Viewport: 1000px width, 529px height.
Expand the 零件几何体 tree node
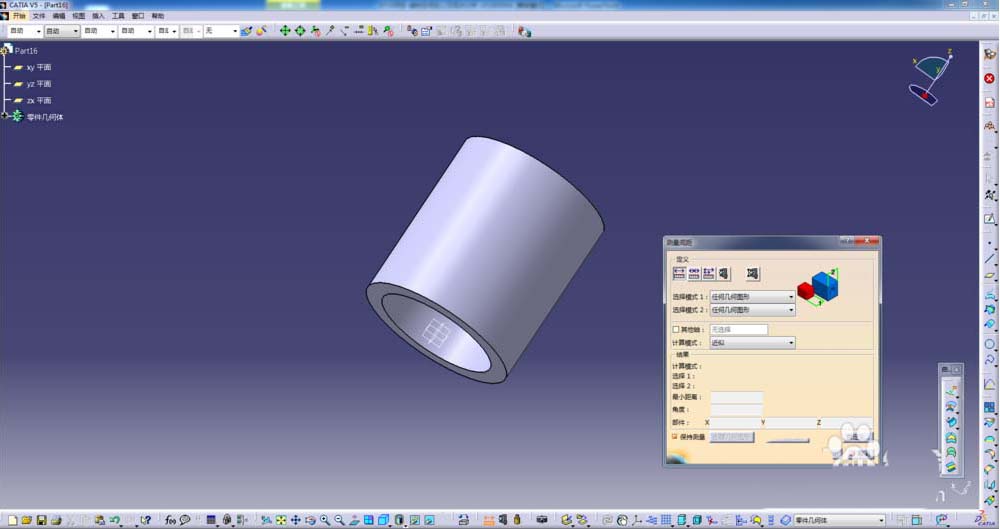[x=5, y=116]
